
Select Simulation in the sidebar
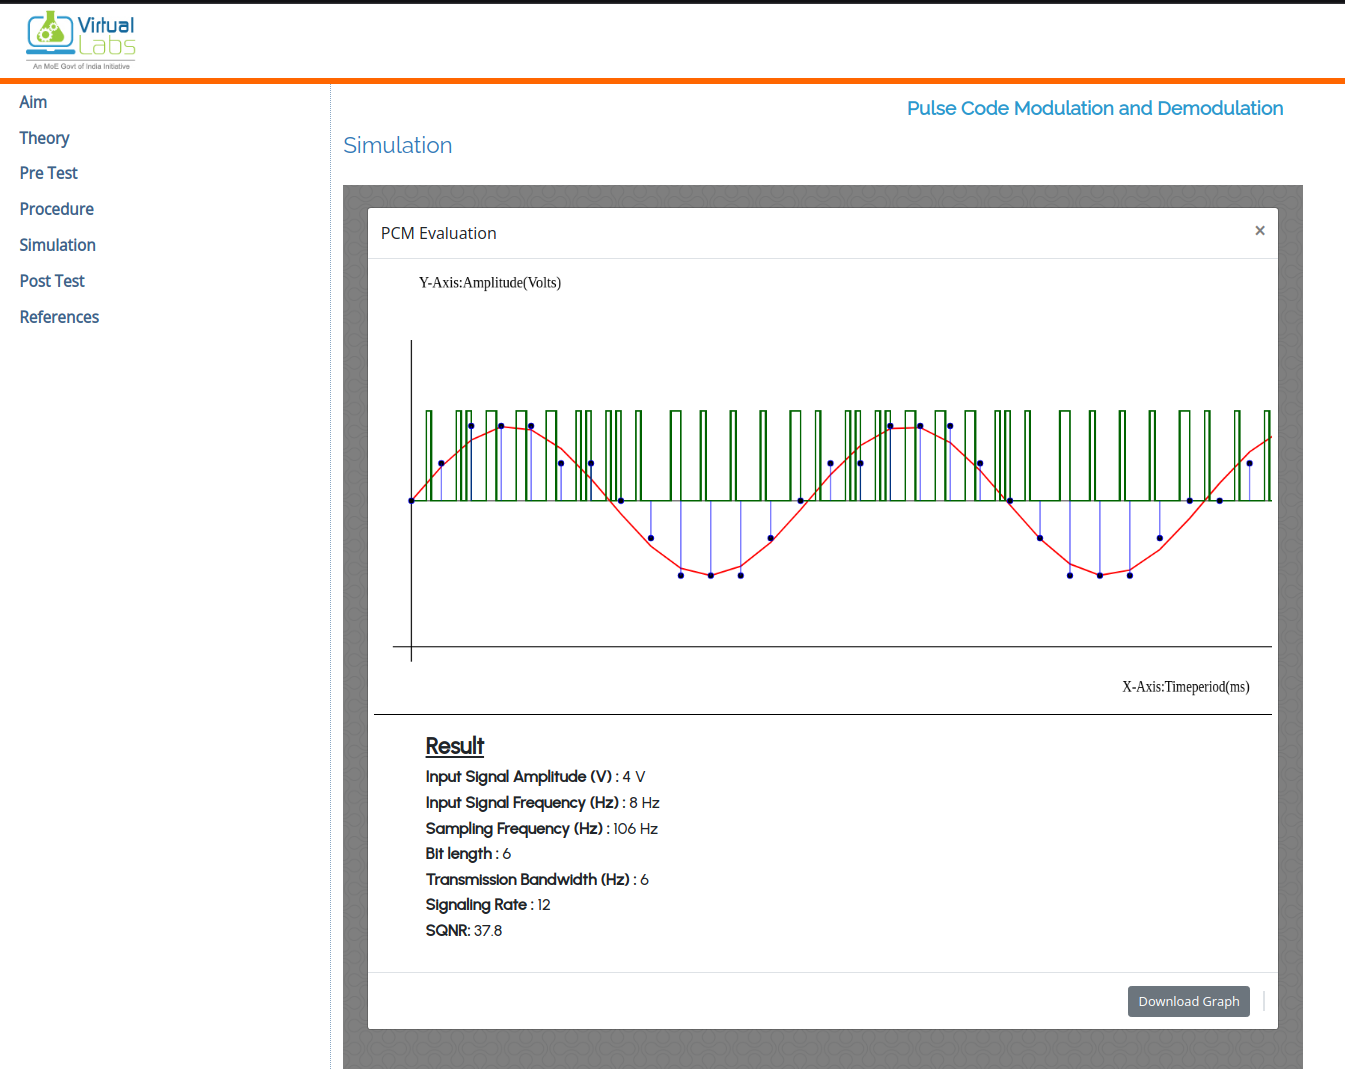click(x=57, y=245)
